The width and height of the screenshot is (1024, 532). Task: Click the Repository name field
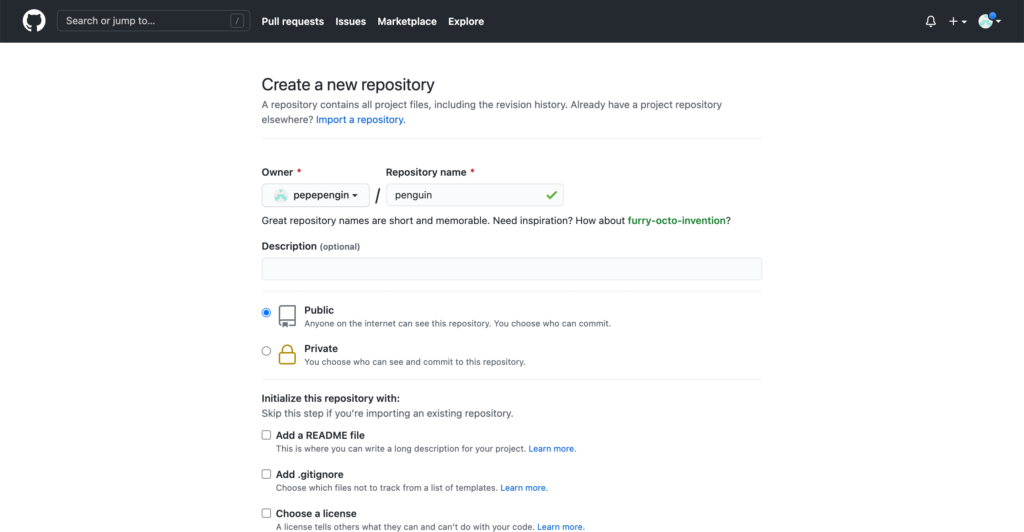(x=475, y=195)
